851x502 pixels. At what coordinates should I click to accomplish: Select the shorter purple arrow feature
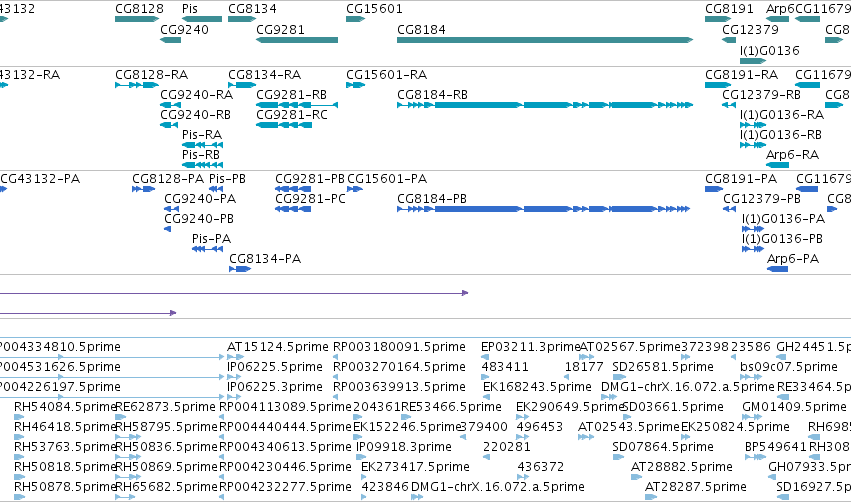tap(88, 313)
